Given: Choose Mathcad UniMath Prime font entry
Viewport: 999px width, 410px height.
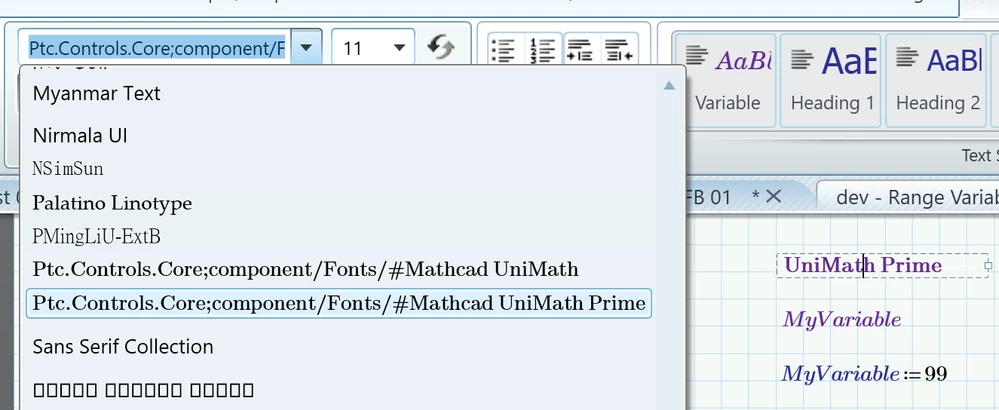Looking at the screenshot, I should (339, 303).
